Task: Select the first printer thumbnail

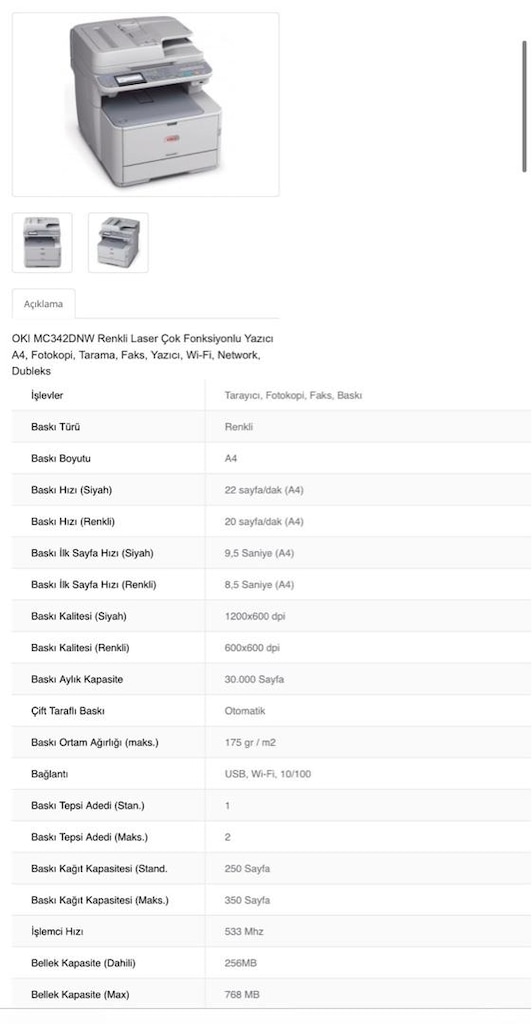Action: point(42,242)
